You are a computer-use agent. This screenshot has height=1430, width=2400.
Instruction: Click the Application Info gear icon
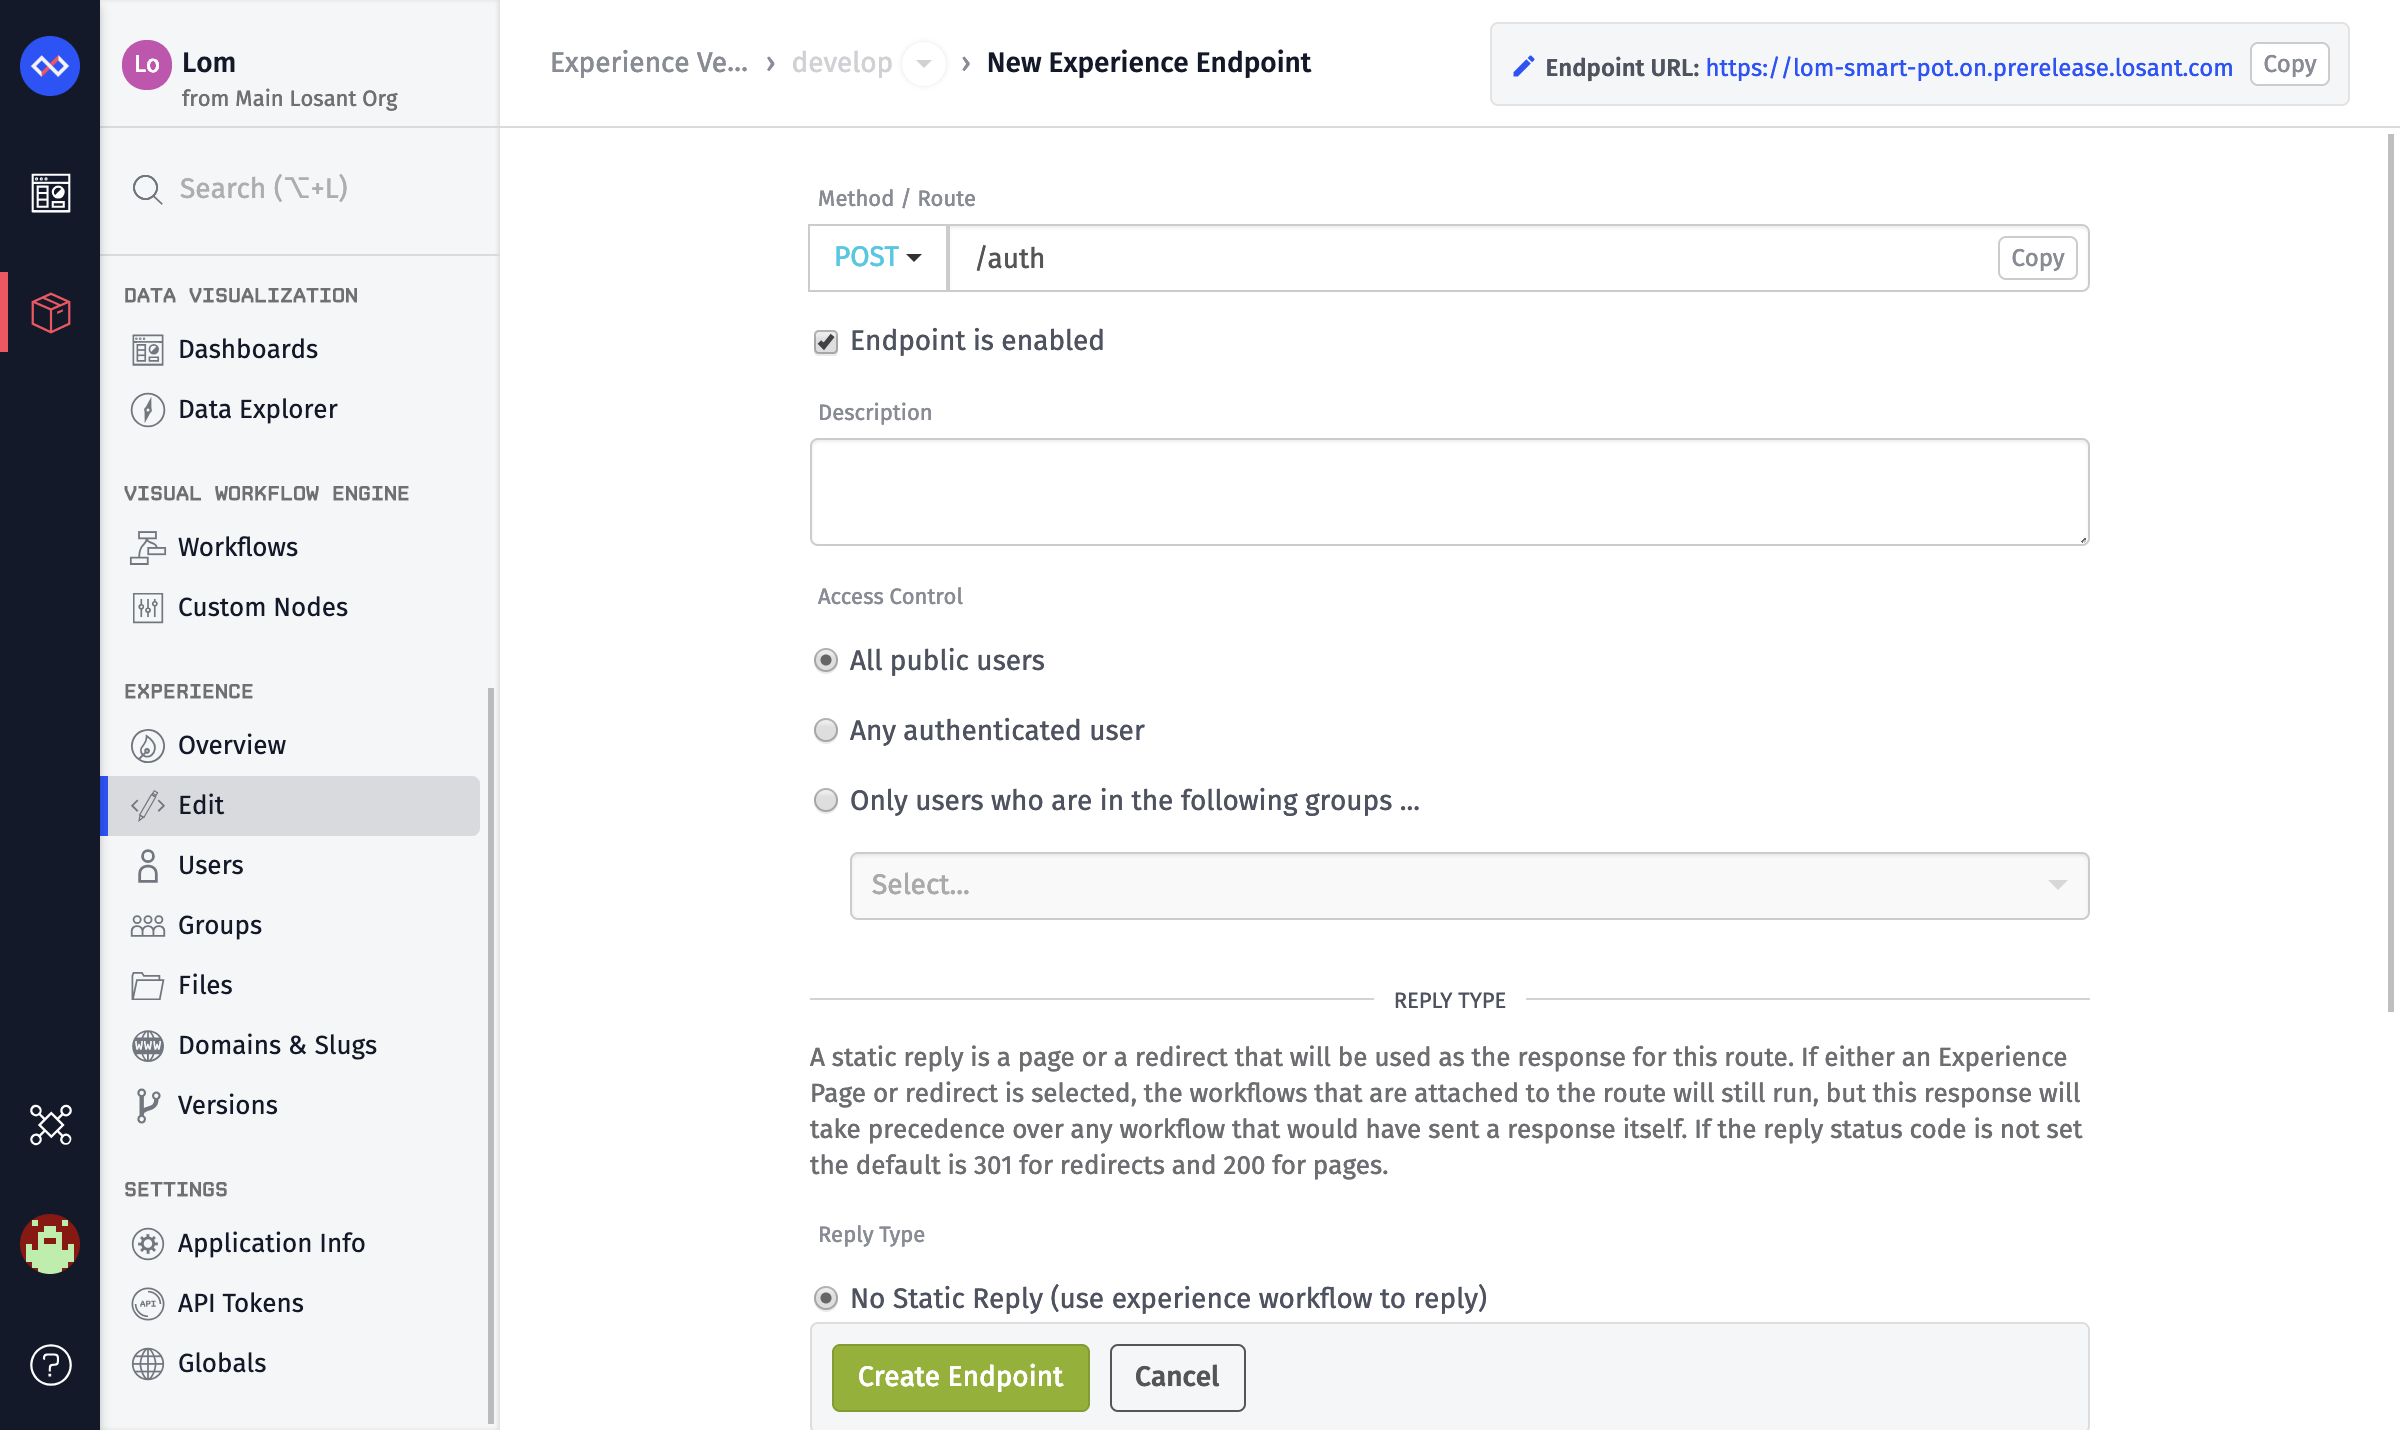click(148, 1244)
